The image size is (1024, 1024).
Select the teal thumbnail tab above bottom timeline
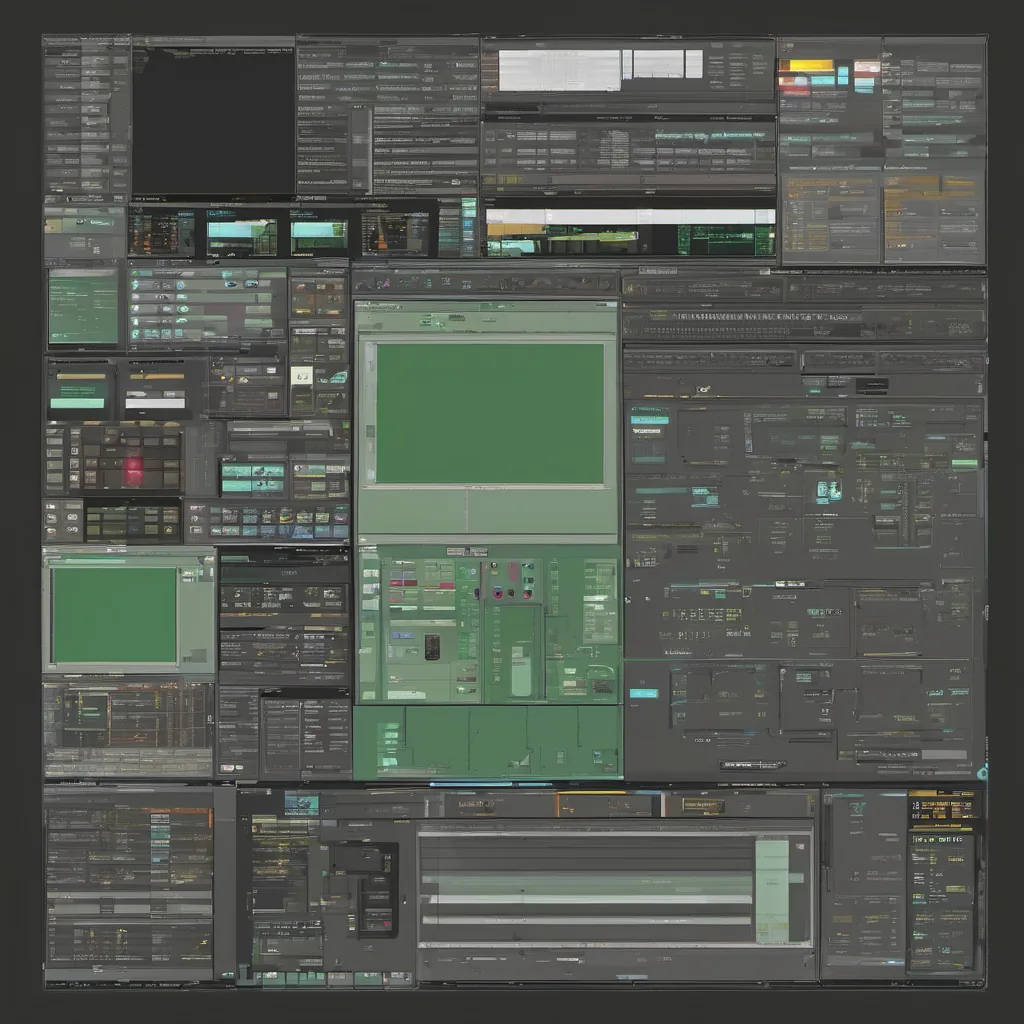(301, 802)
